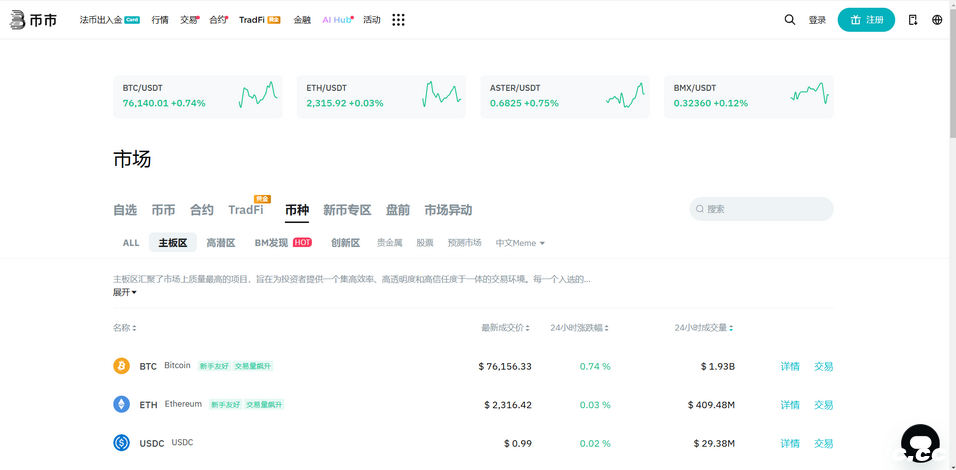Switch to 合约 market tab
The image size is (956, 470).
(202, 210)
